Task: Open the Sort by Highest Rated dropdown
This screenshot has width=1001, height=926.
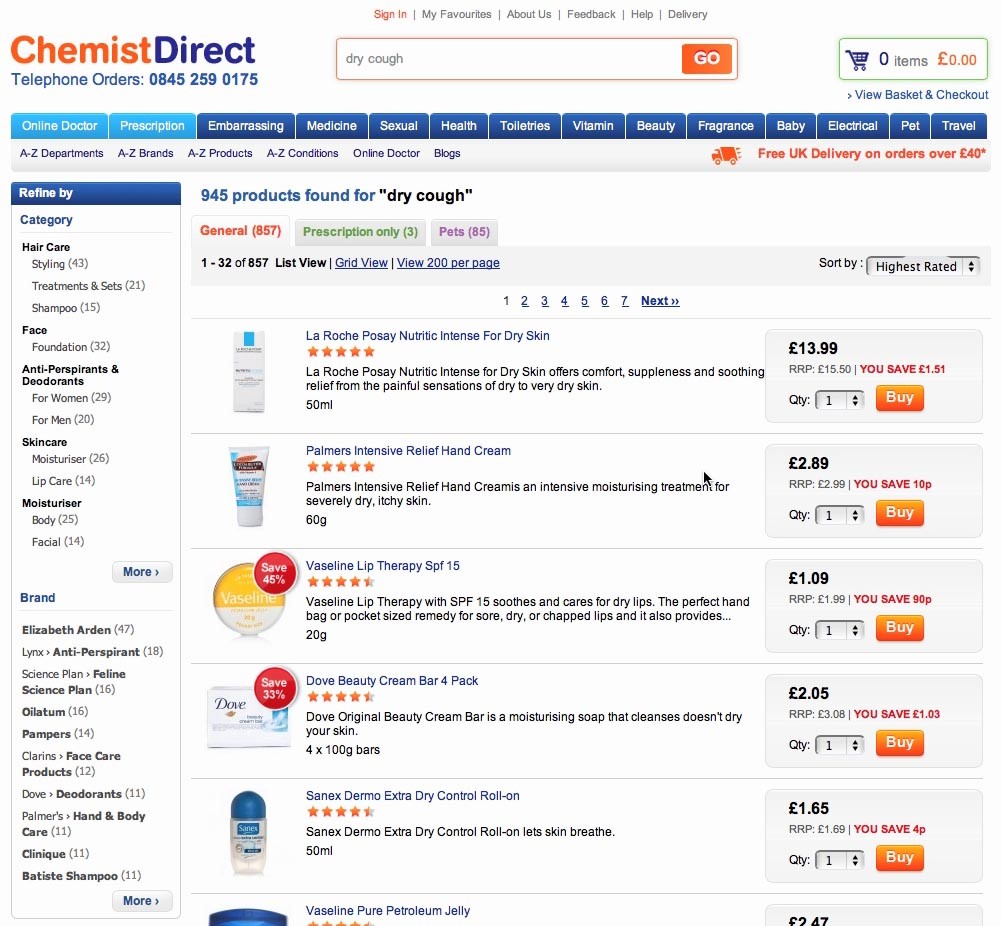Action: [924, 266]
